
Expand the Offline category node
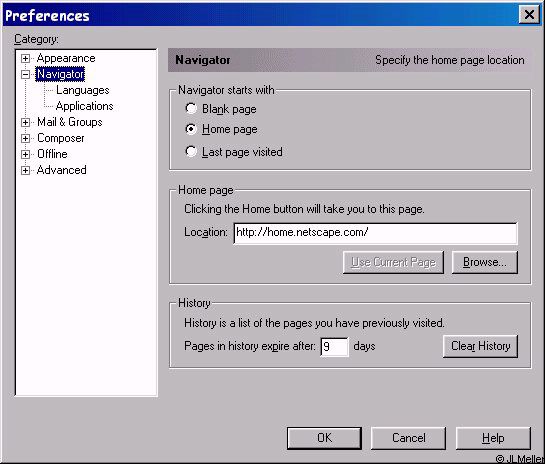pyautogui.click(x=25, y=154)
